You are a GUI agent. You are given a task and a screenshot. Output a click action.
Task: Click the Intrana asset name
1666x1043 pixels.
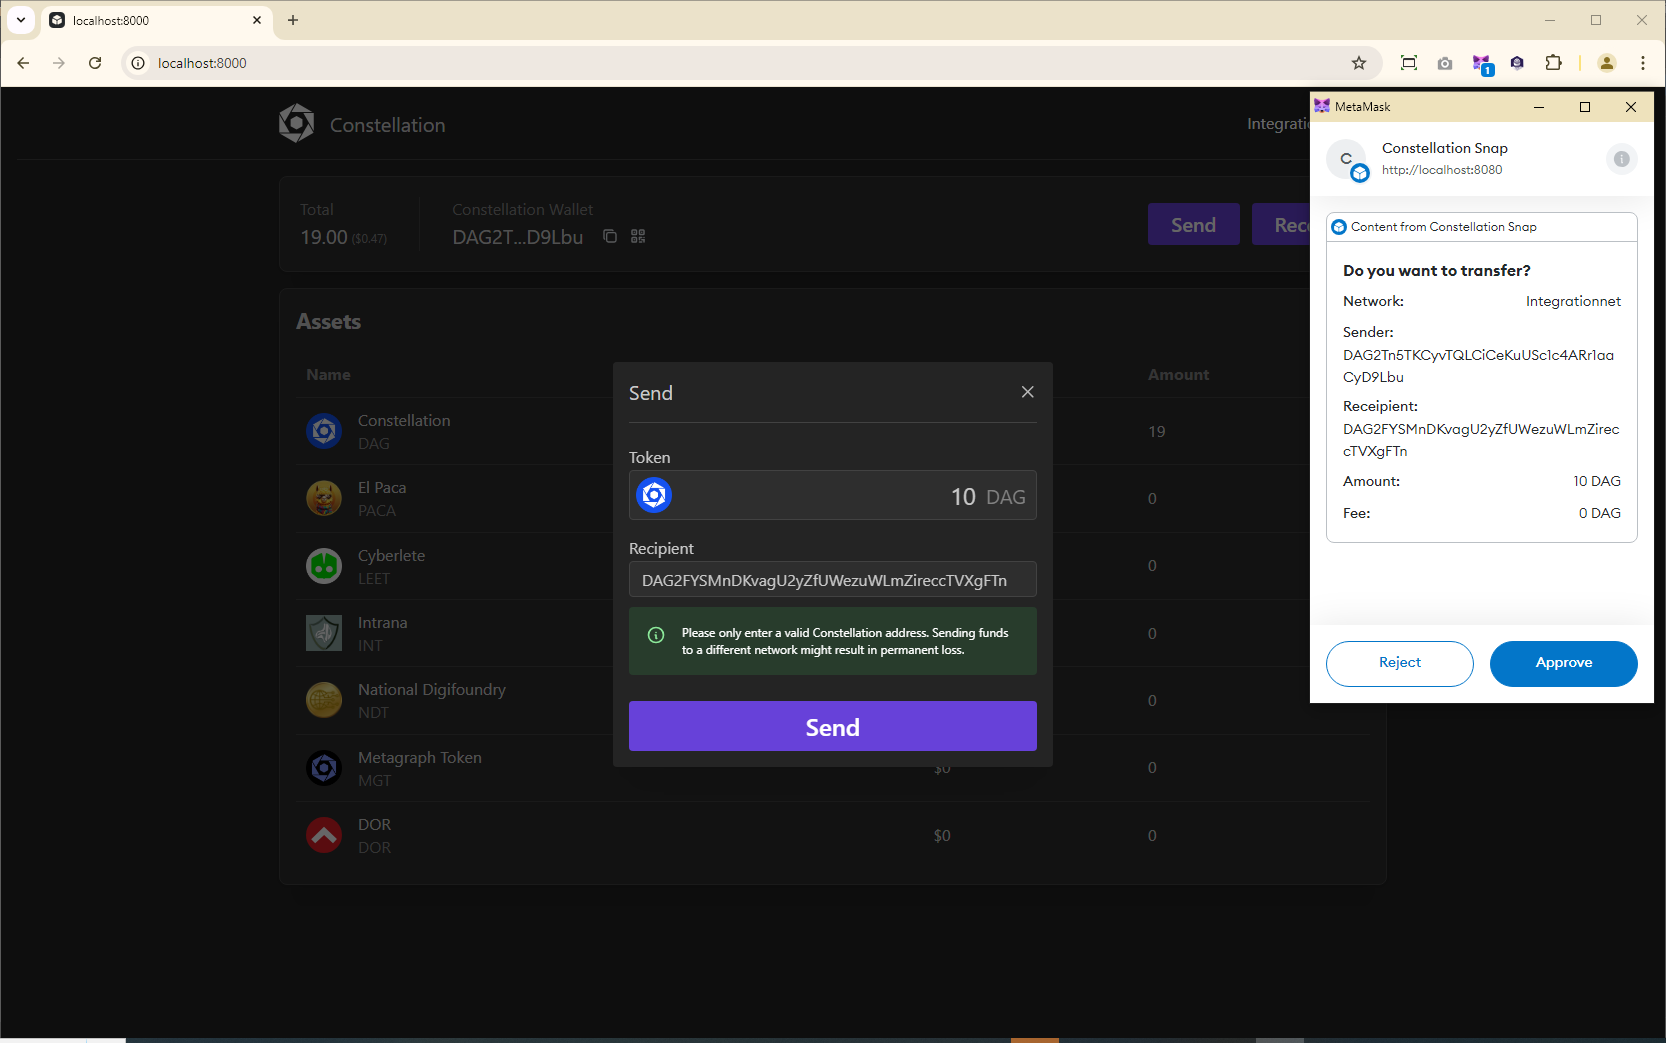click(382, 622)
